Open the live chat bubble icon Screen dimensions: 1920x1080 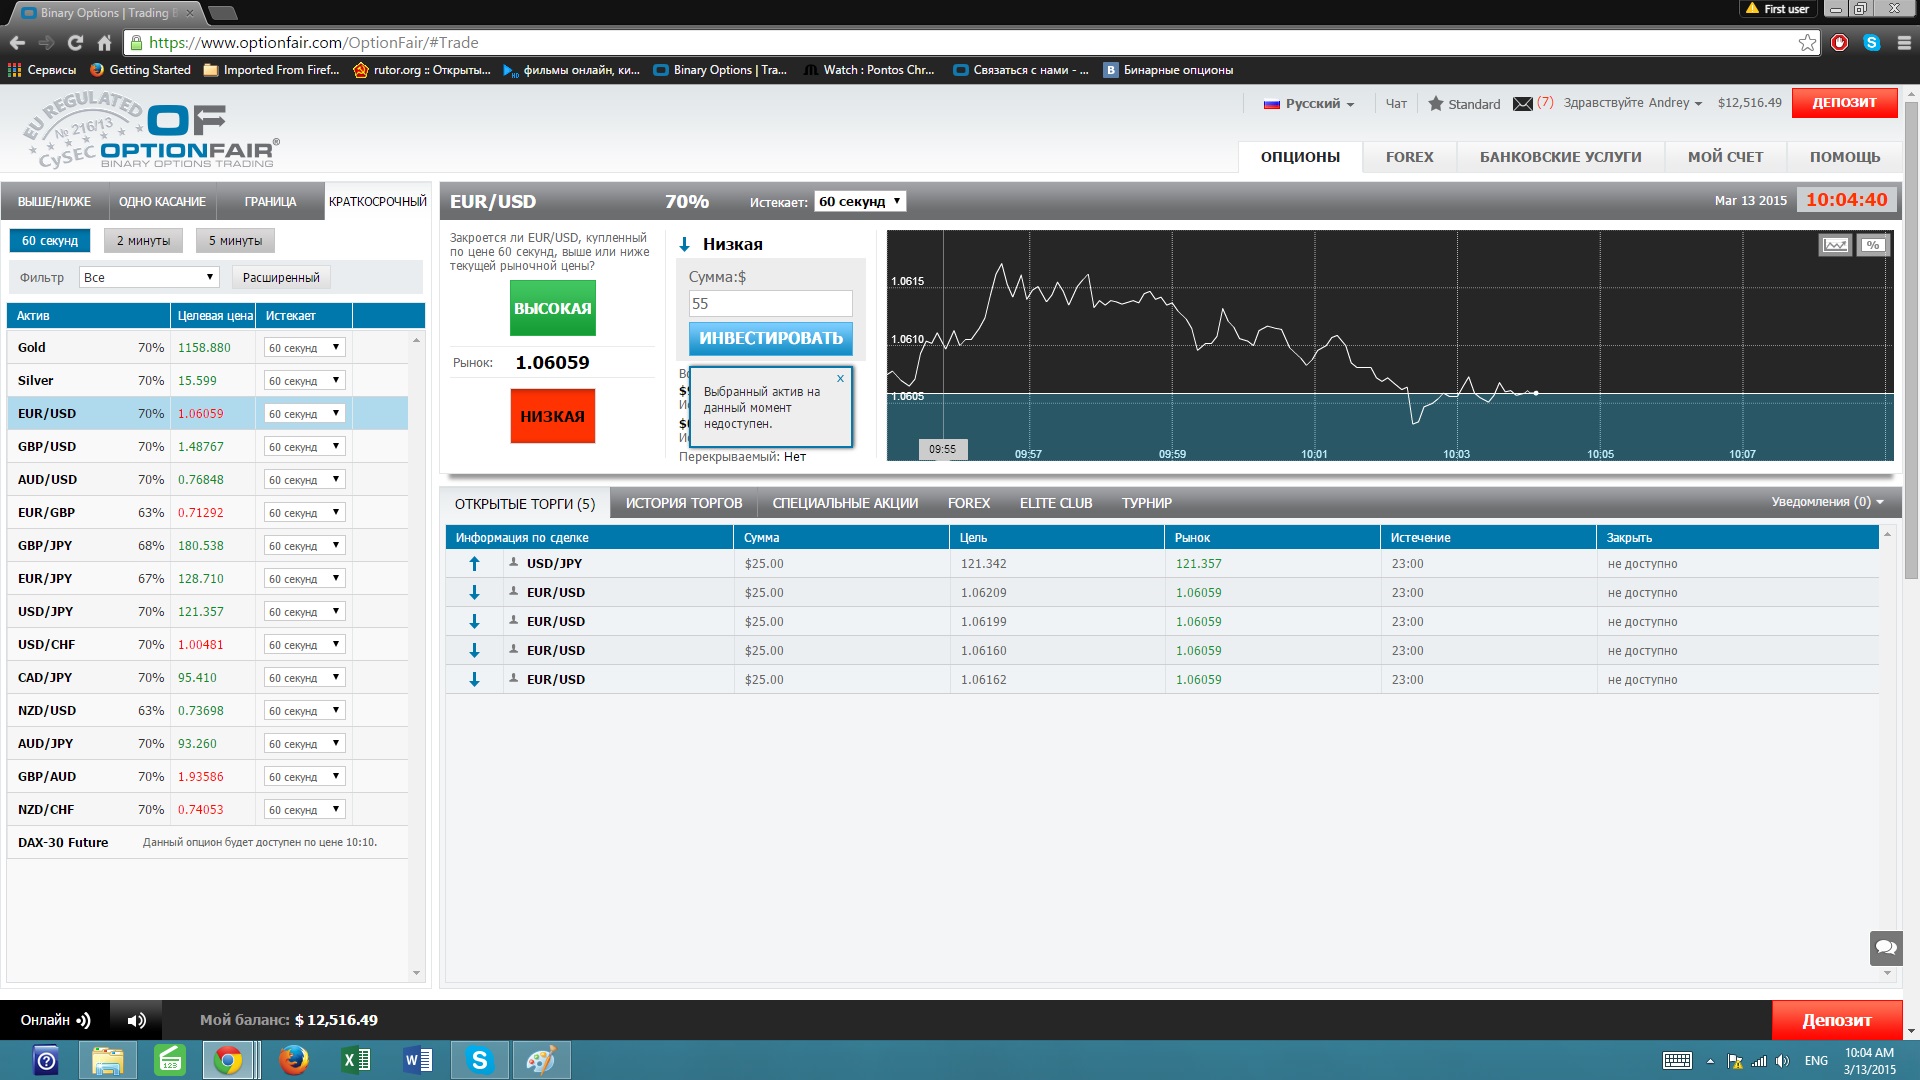1886,947
